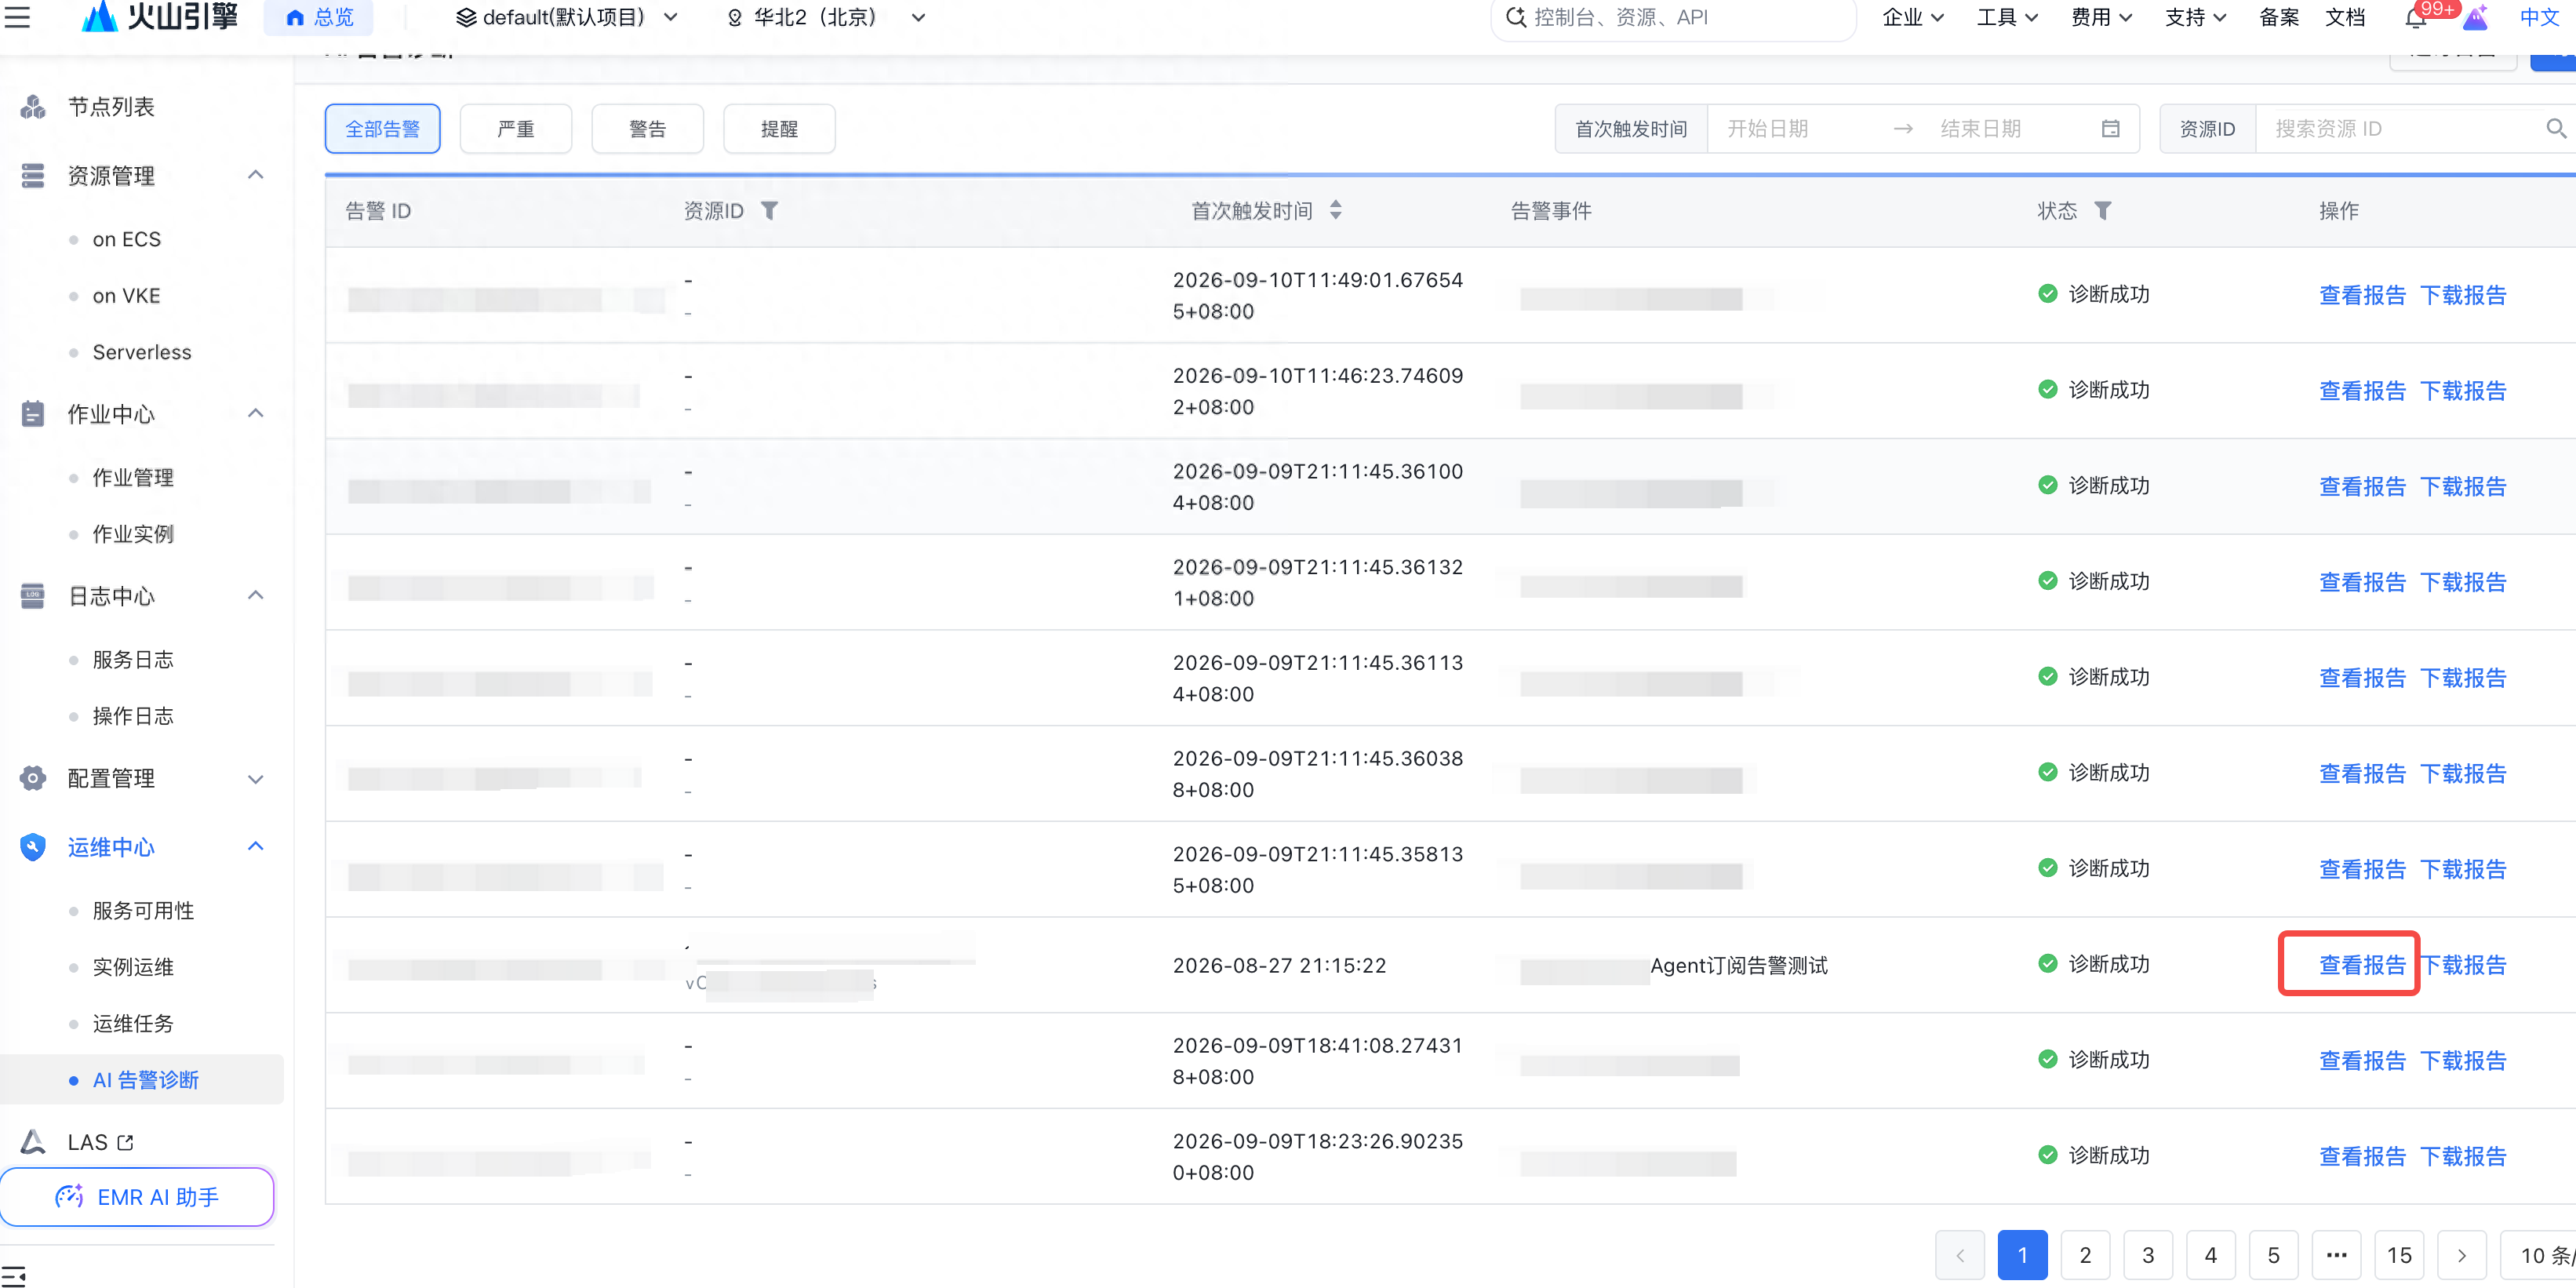Collapse the 日志中心 section
This screenshot has width=2576, height=1288.
256,595
